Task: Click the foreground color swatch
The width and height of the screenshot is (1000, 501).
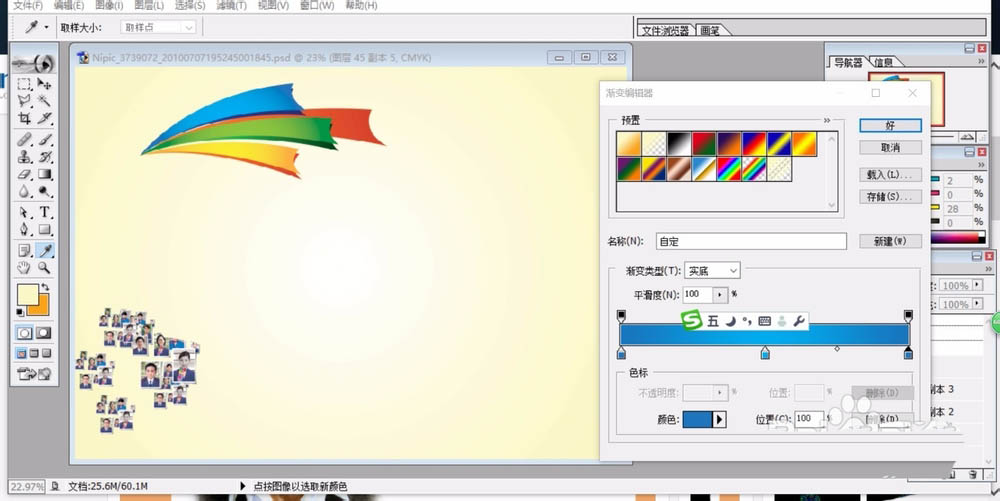Action: pyautogui.click(x=27, y=294)
